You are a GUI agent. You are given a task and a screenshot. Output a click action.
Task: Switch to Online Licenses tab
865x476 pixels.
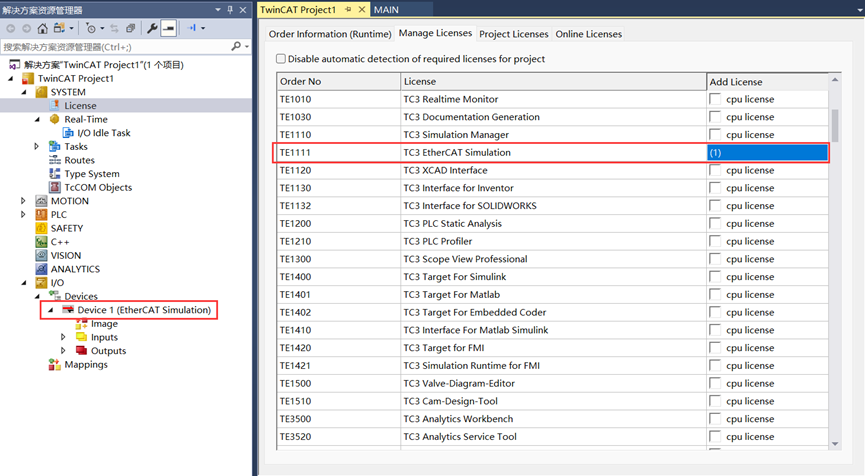click(589, 34)
